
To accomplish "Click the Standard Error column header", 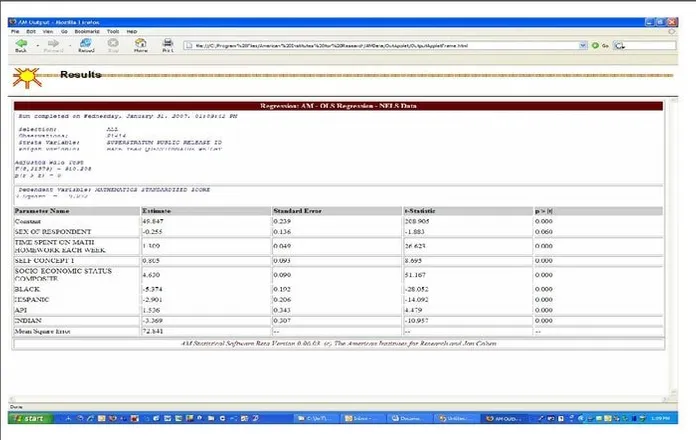I will point(297,211).
